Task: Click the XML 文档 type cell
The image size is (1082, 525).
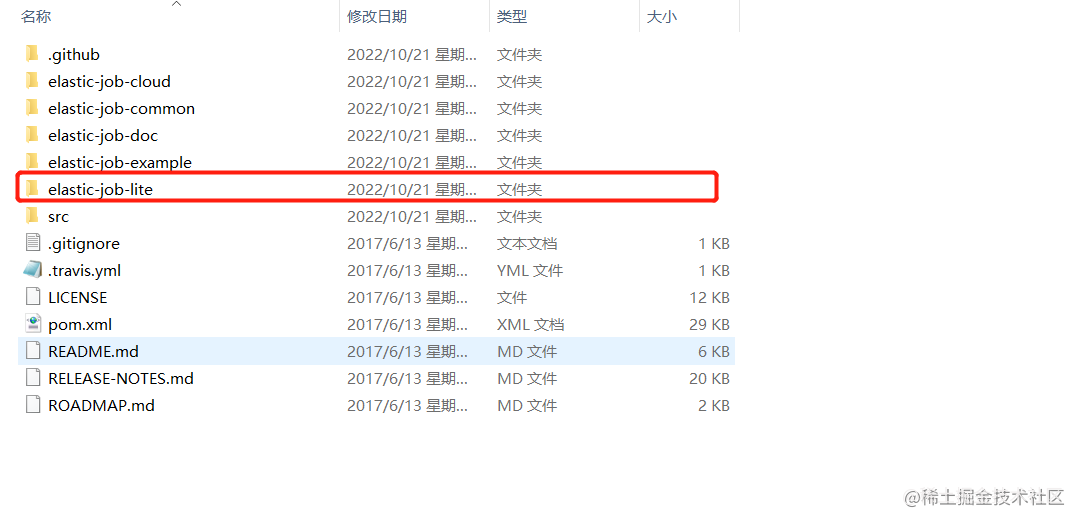Action: click(531, 324)
